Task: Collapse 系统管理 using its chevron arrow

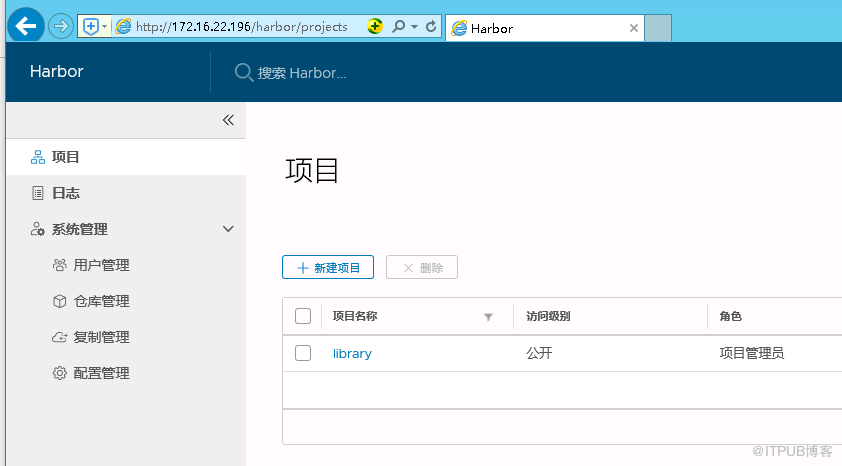Action: [x=228, y=229]
